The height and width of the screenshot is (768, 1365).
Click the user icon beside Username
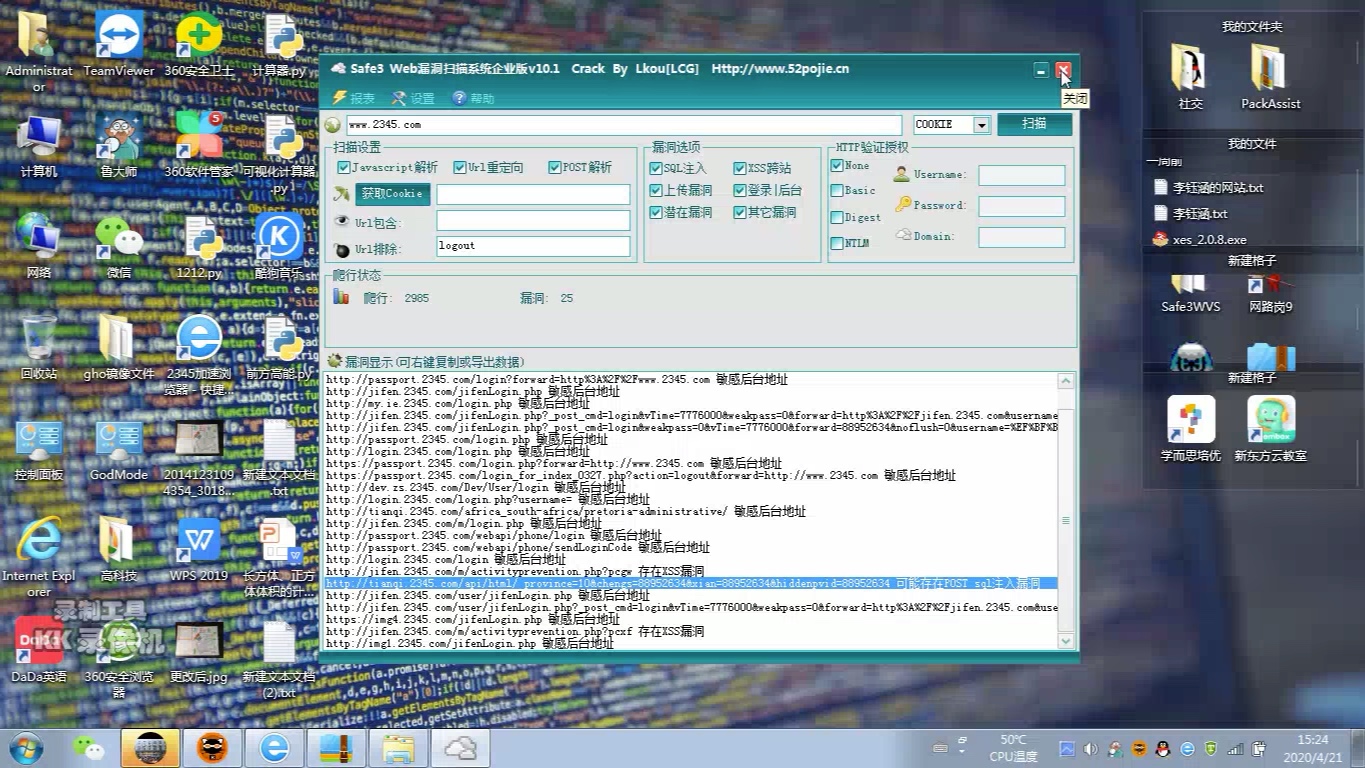(x=902, y=174)
